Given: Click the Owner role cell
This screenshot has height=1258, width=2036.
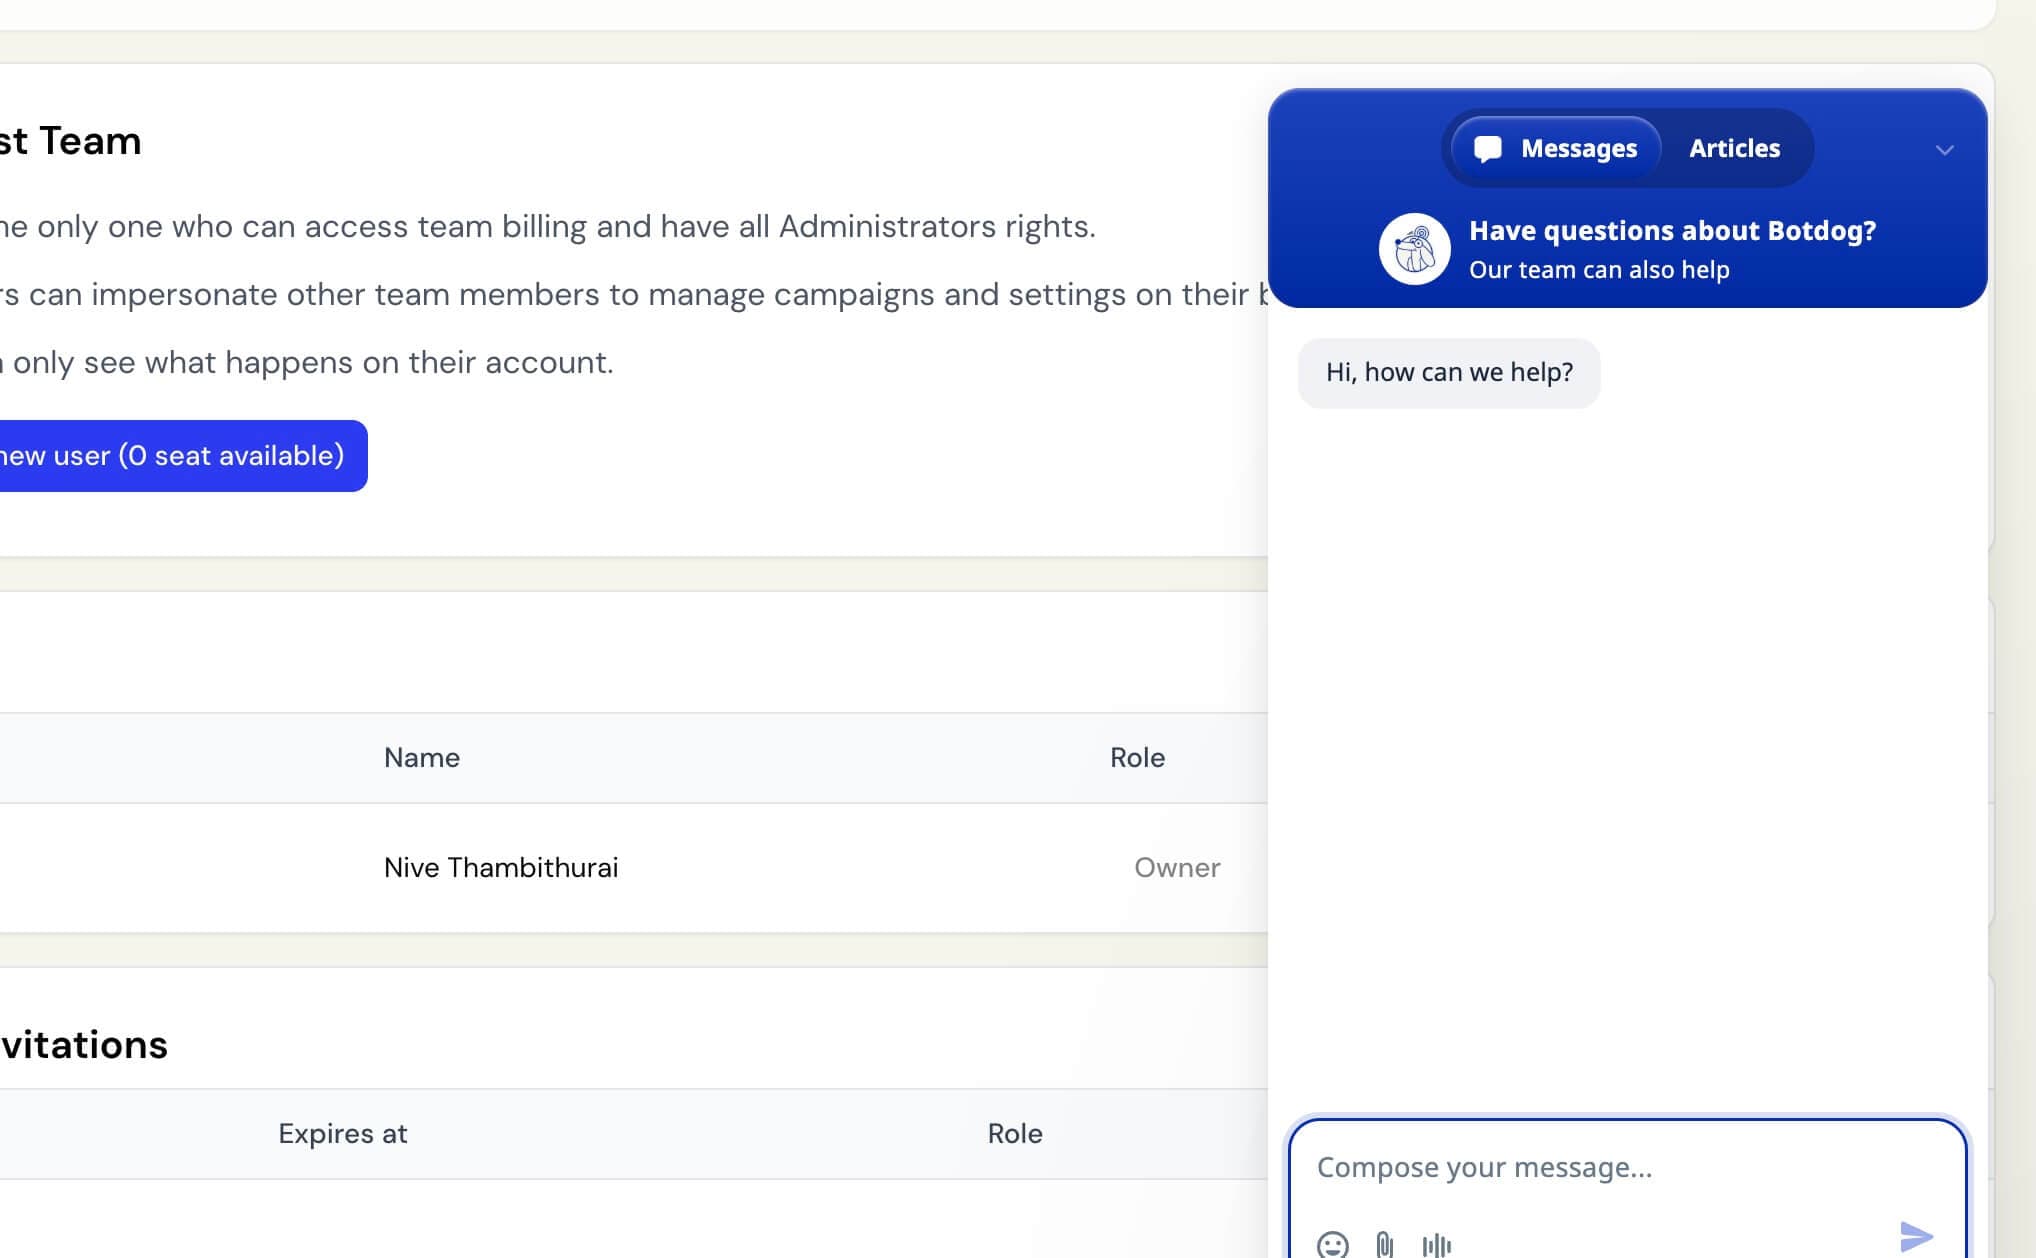Looking at the screenshot, I should coord(1177,868).
